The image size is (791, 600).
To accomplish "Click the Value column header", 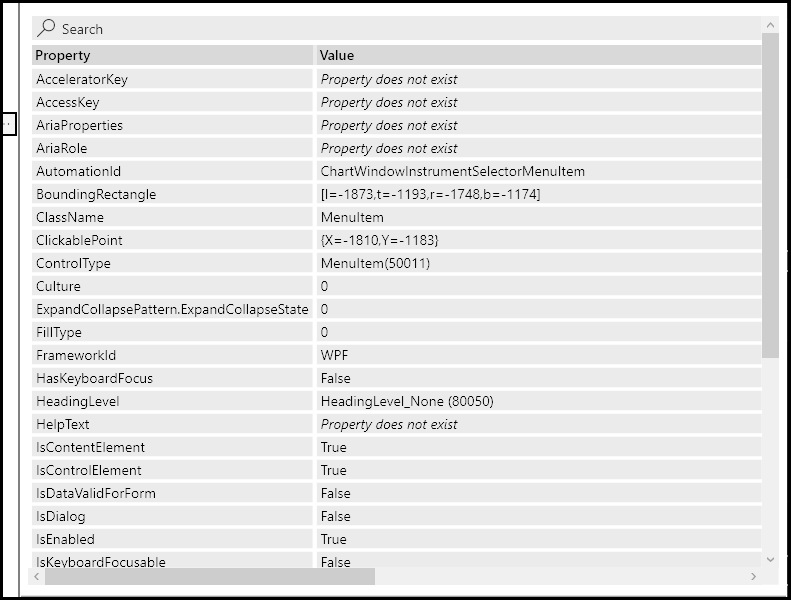I will pos(538,56).
